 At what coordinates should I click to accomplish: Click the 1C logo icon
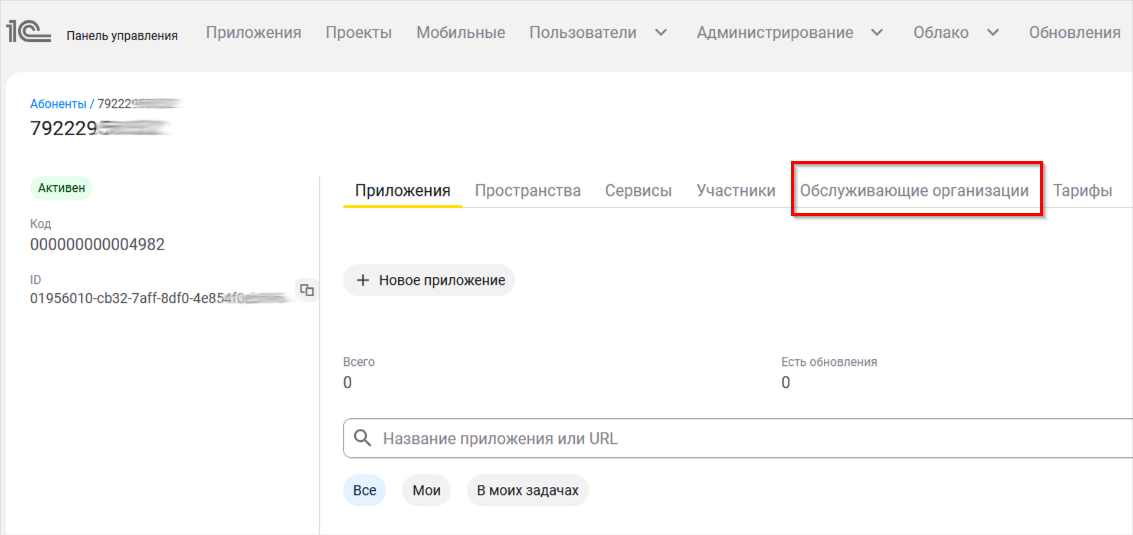[29, 33]
